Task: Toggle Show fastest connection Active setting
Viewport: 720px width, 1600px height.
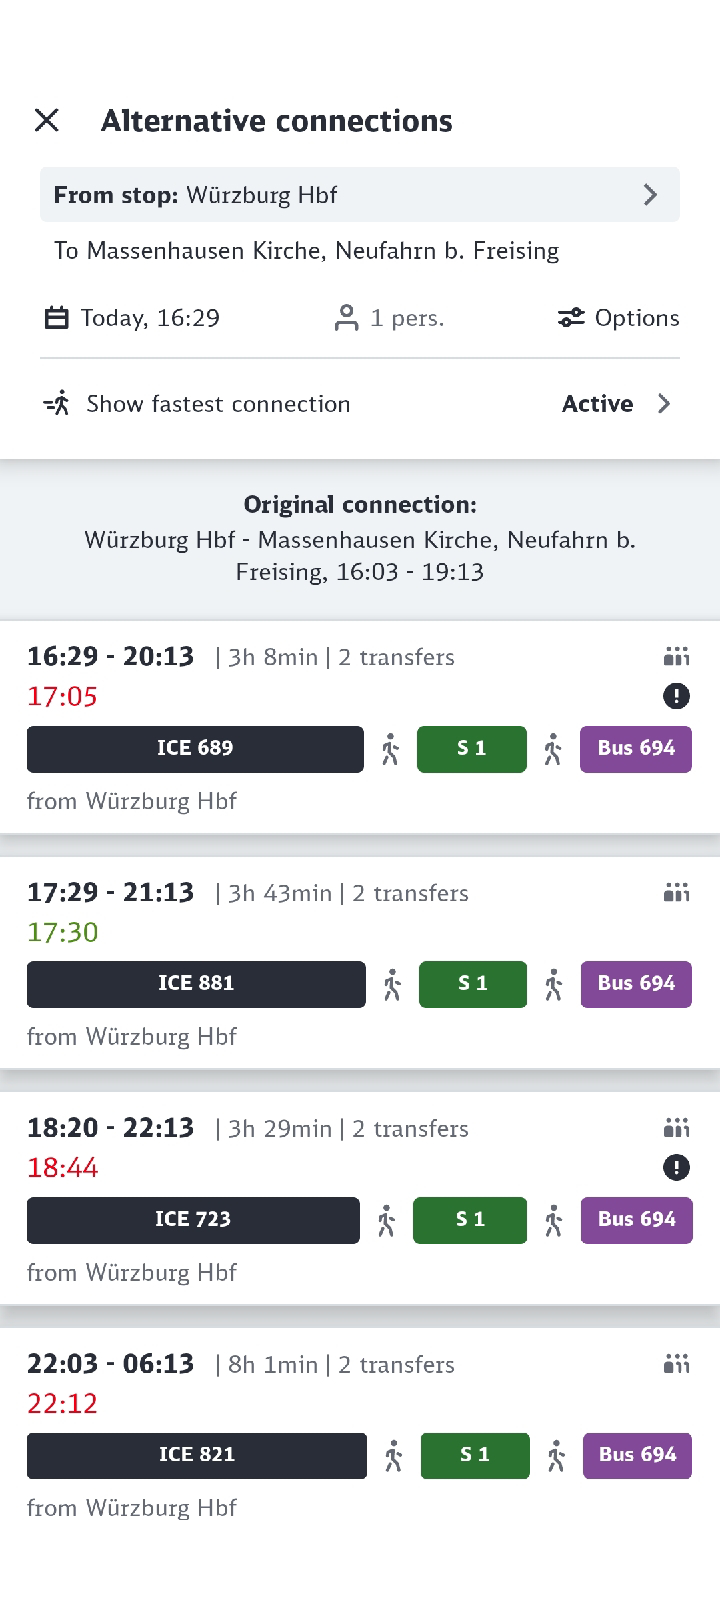Action: 360,404
